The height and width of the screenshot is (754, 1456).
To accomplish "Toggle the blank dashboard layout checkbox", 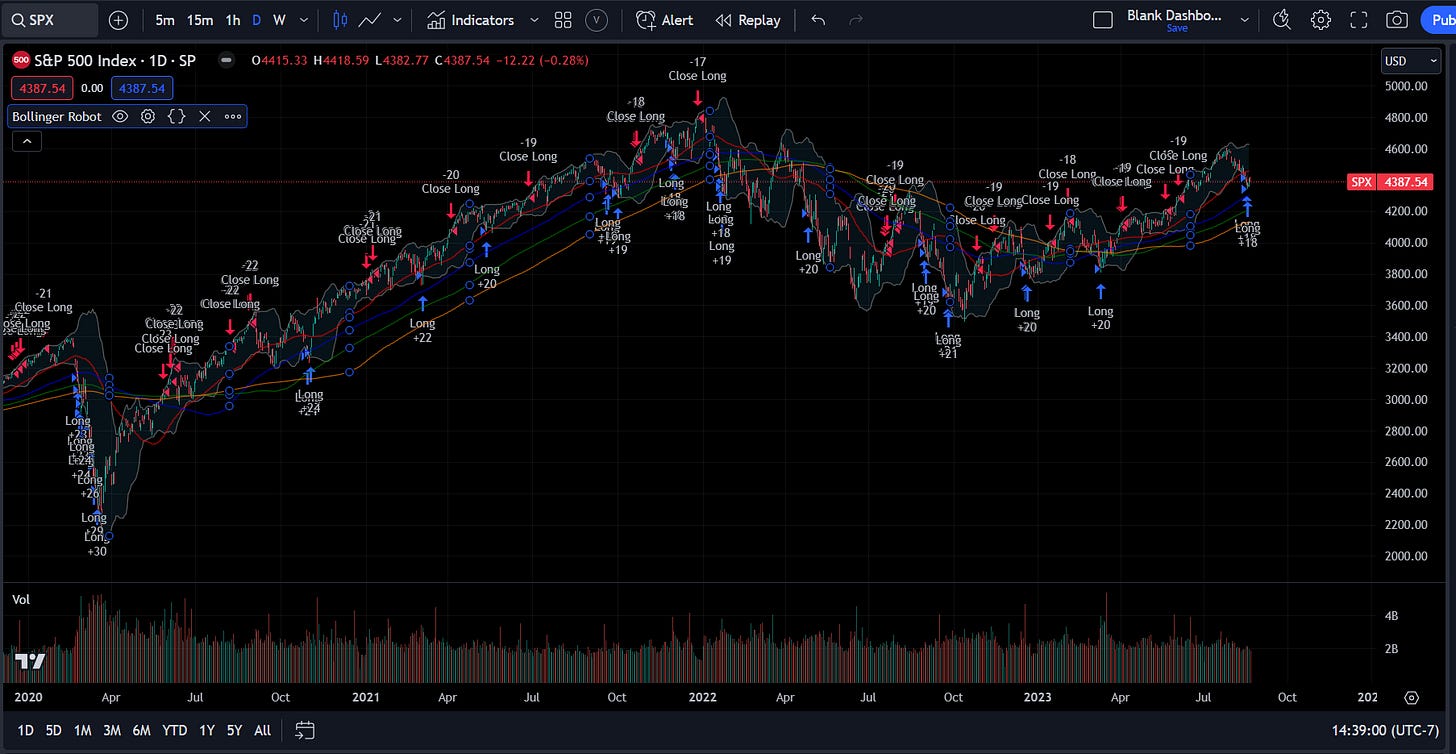I will pyautogui.click(x=1103, y=20).
